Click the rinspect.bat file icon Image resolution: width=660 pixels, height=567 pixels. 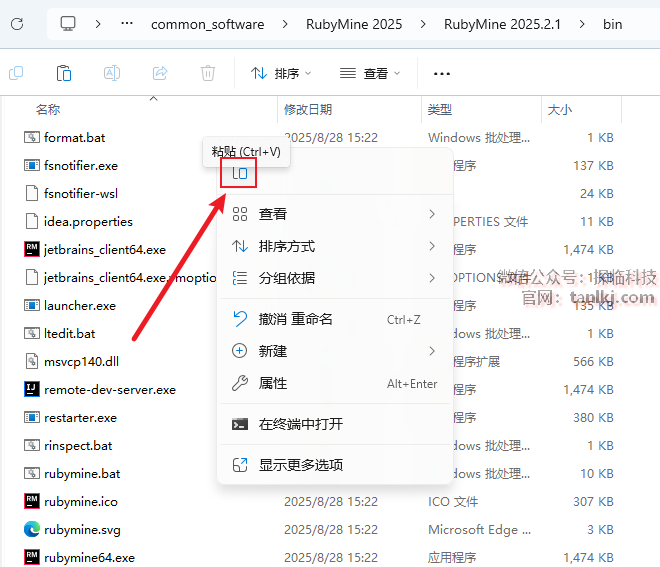click(32, 445)
